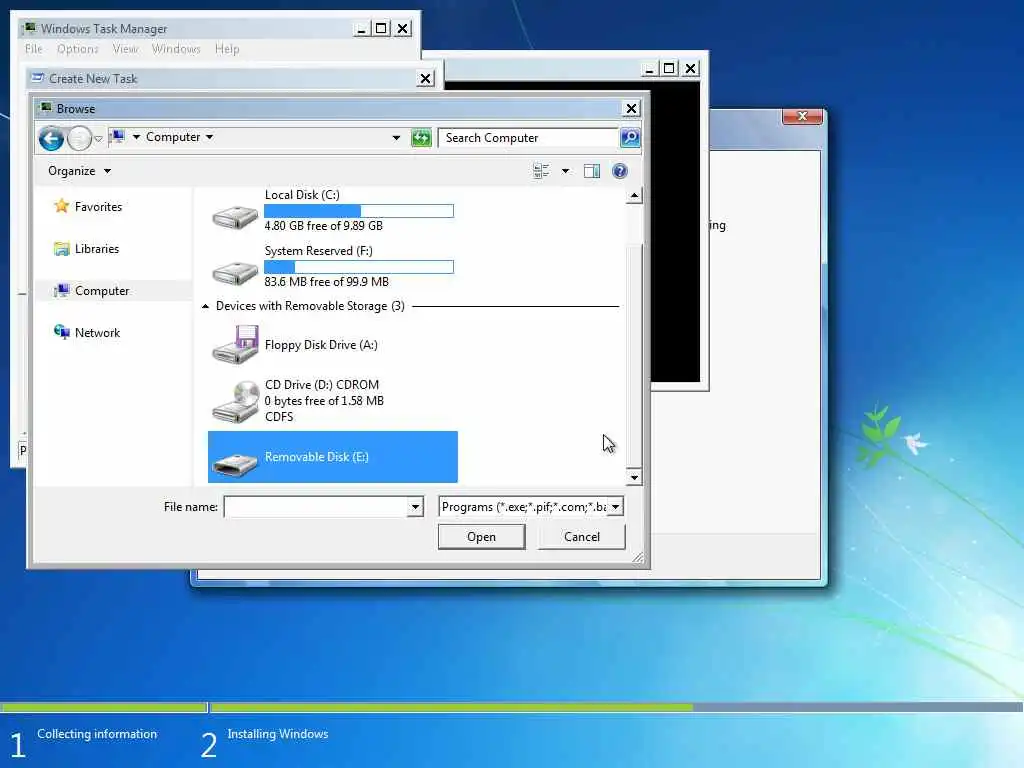Click in the File name input box
The image size is (1024, 768).
pos(316,507)
